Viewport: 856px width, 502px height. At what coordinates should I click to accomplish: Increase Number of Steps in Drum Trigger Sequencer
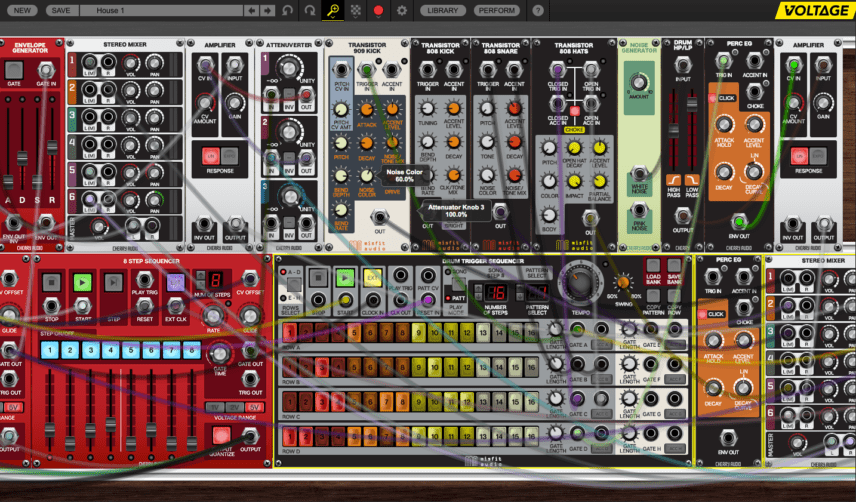click(x=478, y=288)
